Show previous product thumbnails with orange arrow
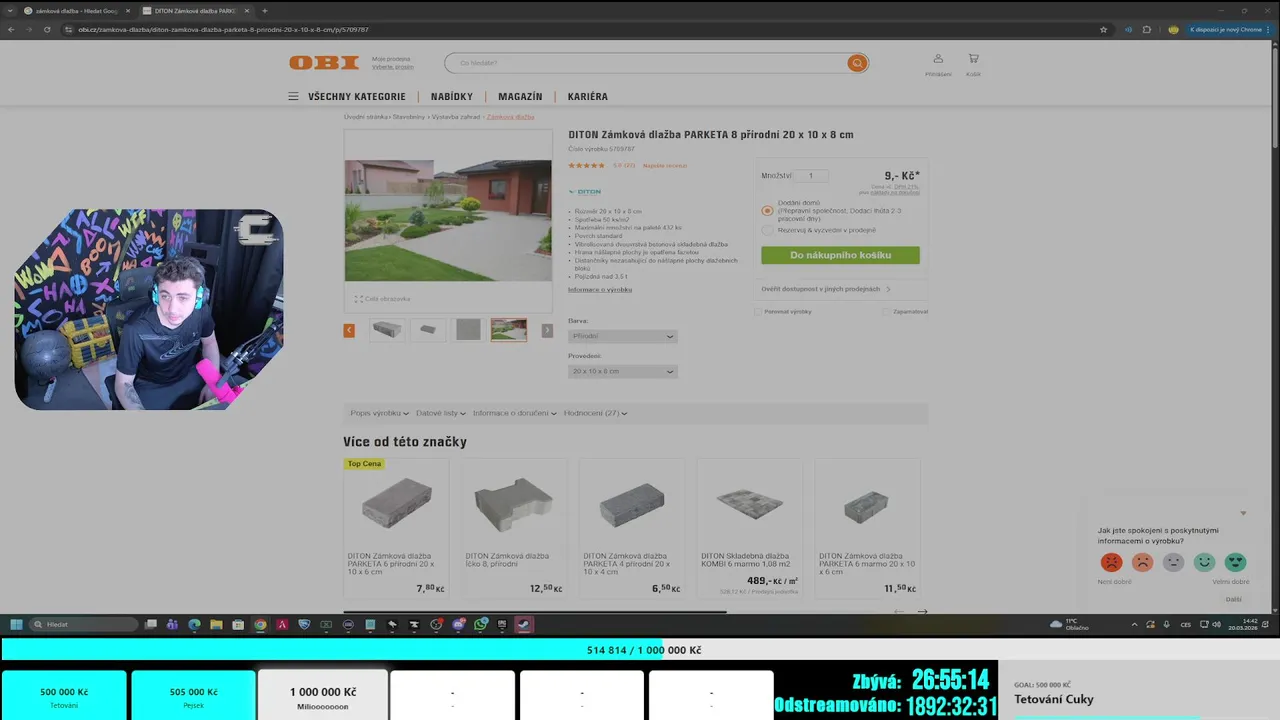The height and width of the screenshot is (720, 1280). (x=349, y=330)
